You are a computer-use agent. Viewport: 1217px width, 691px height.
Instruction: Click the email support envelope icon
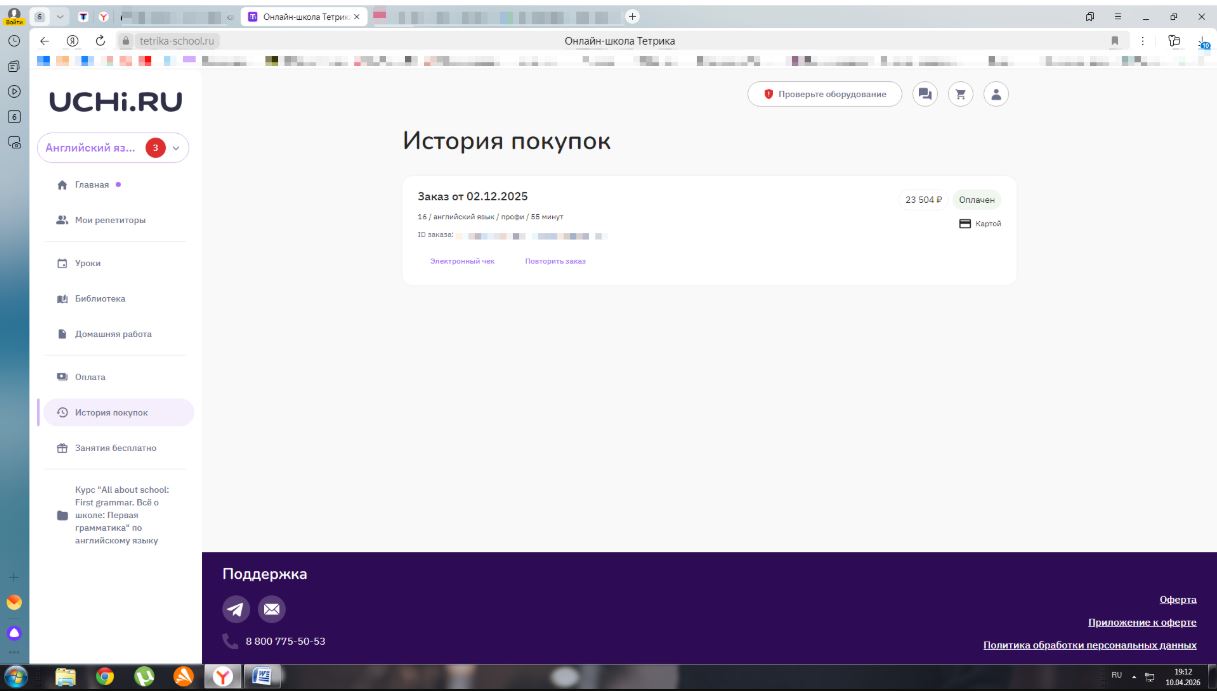point(272,609)
